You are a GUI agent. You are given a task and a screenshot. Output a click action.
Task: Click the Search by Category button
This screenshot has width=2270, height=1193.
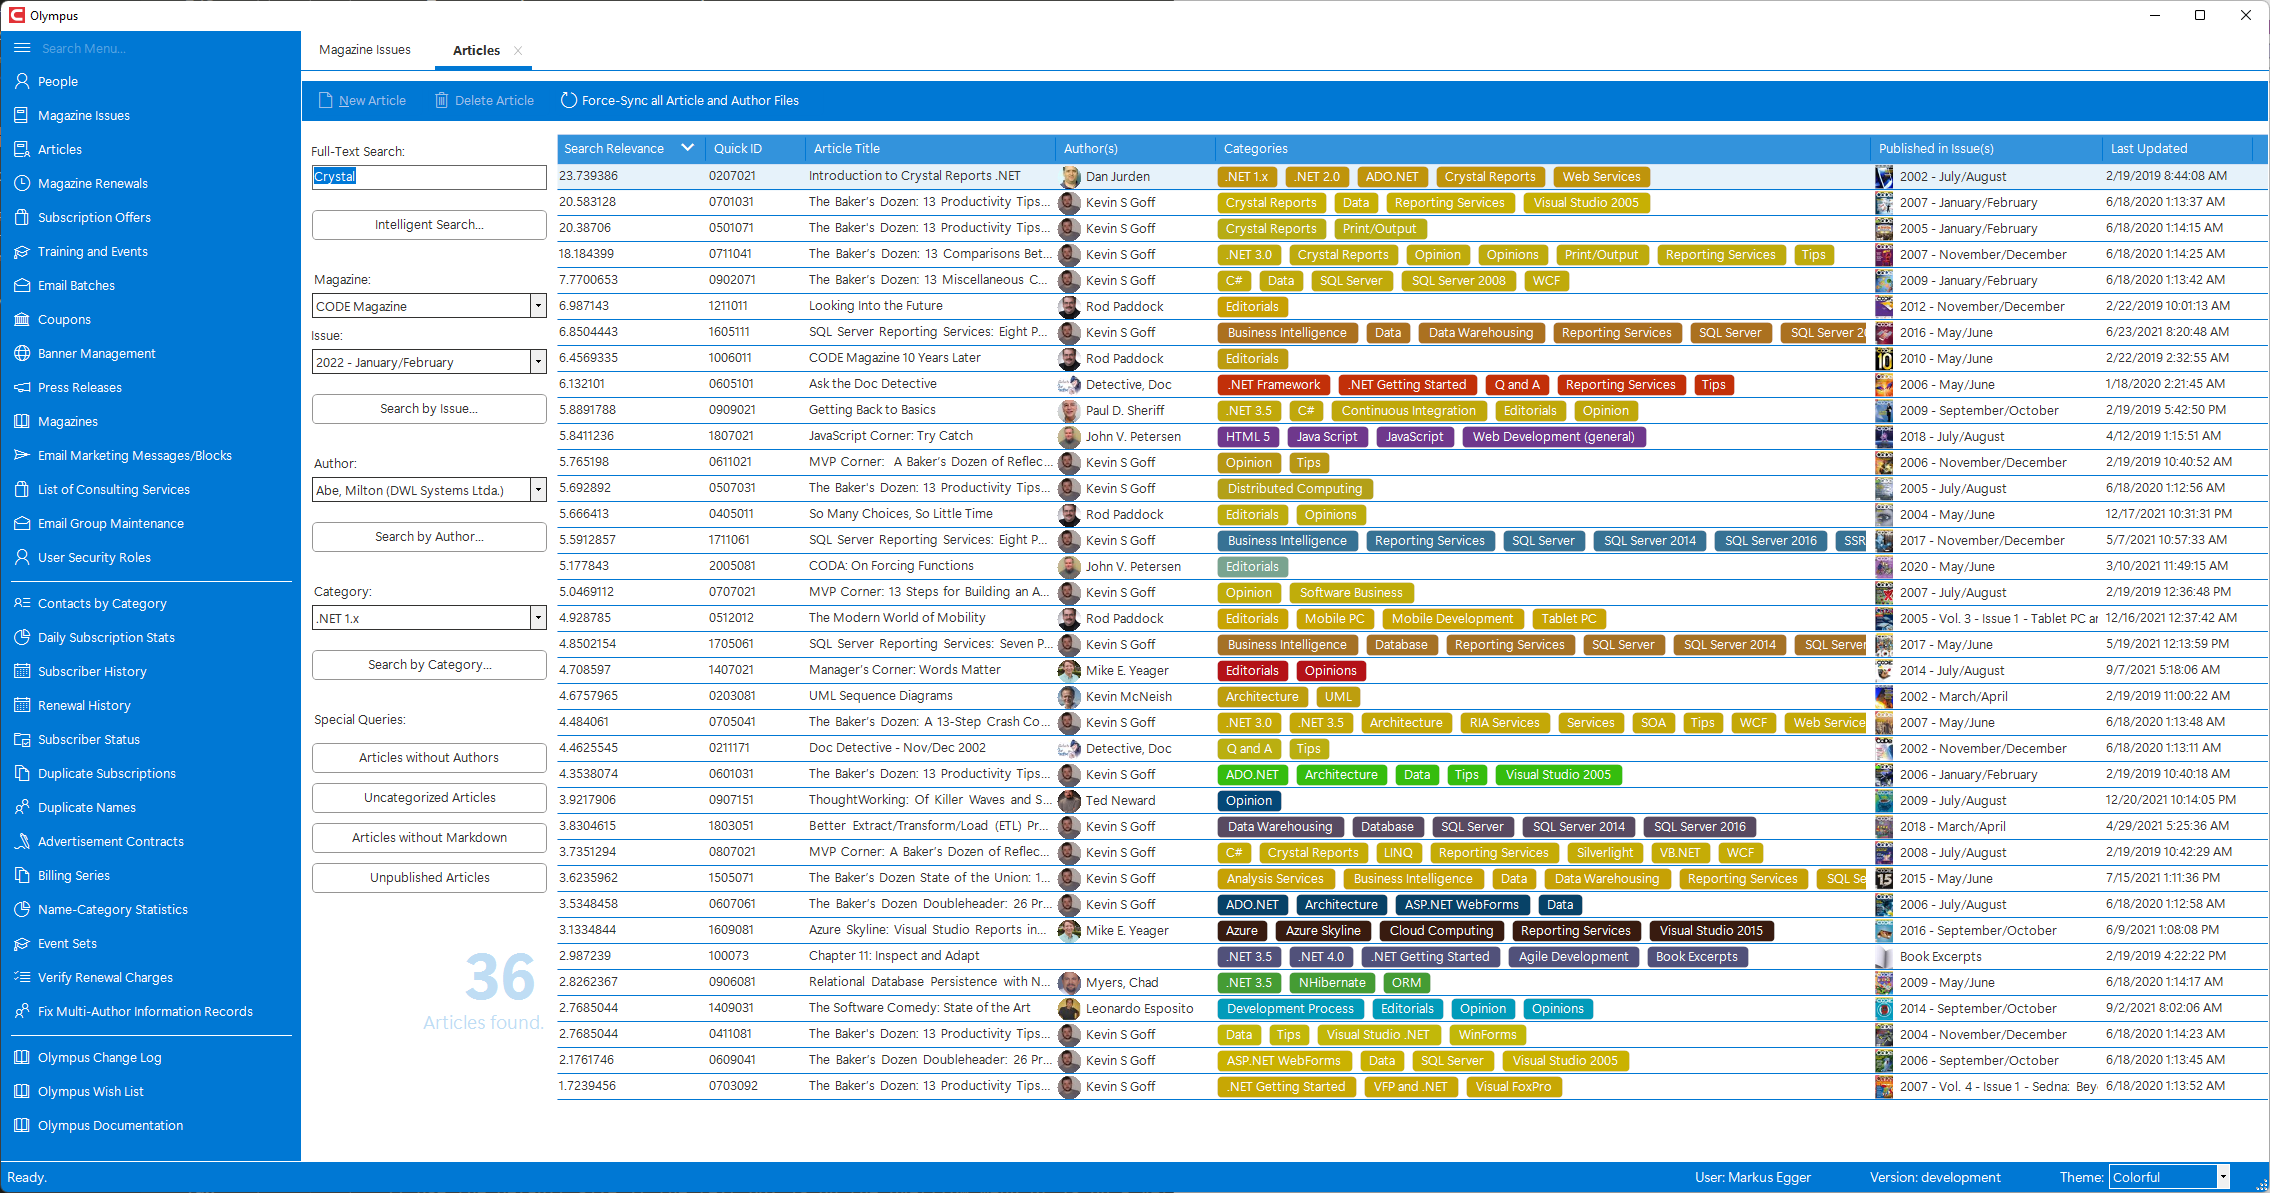pyautogui.click(x=429, y=665)
